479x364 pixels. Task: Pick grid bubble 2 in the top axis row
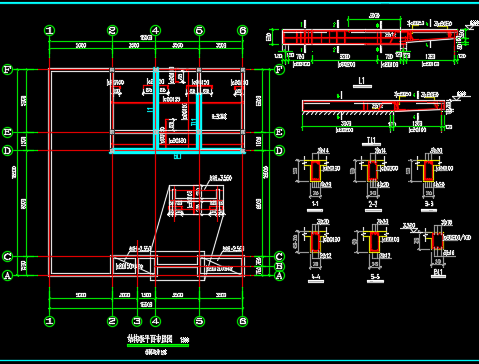coord(112,31)
